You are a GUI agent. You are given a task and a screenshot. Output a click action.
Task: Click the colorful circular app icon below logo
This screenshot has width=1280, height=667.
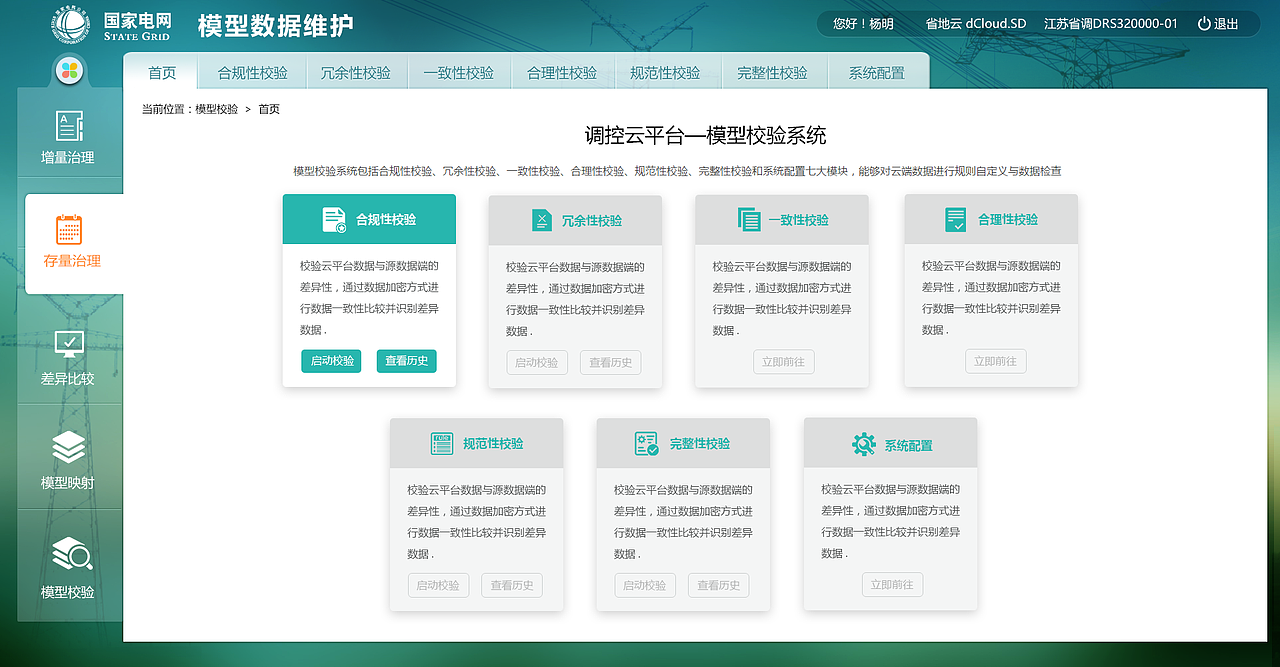coord(68,69)
